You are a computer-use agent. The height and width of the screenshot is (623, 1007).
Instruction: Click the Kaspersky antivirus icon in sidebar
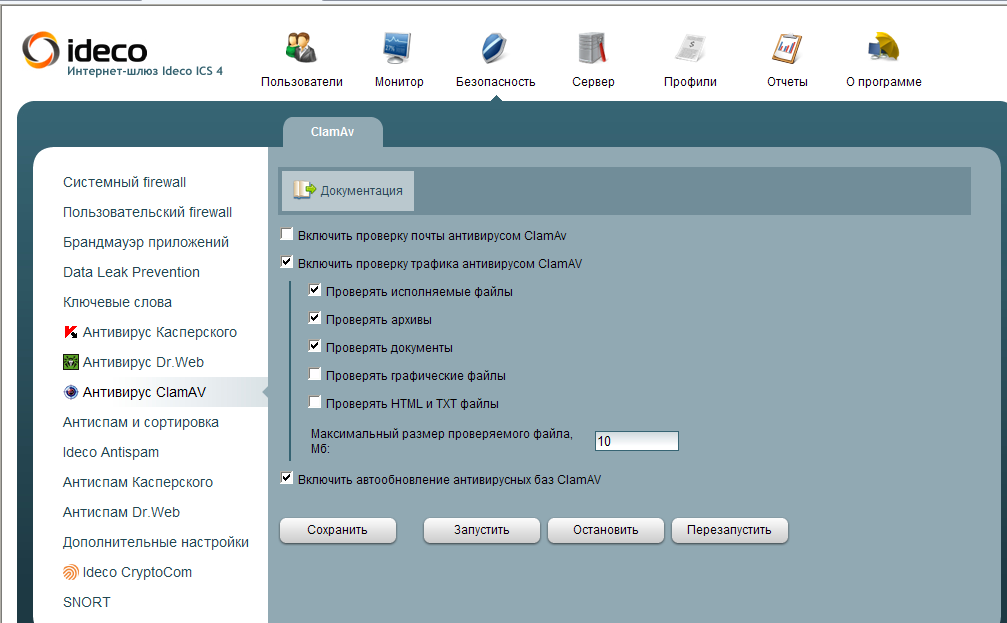pyautogui.click(x=71, y=332)
